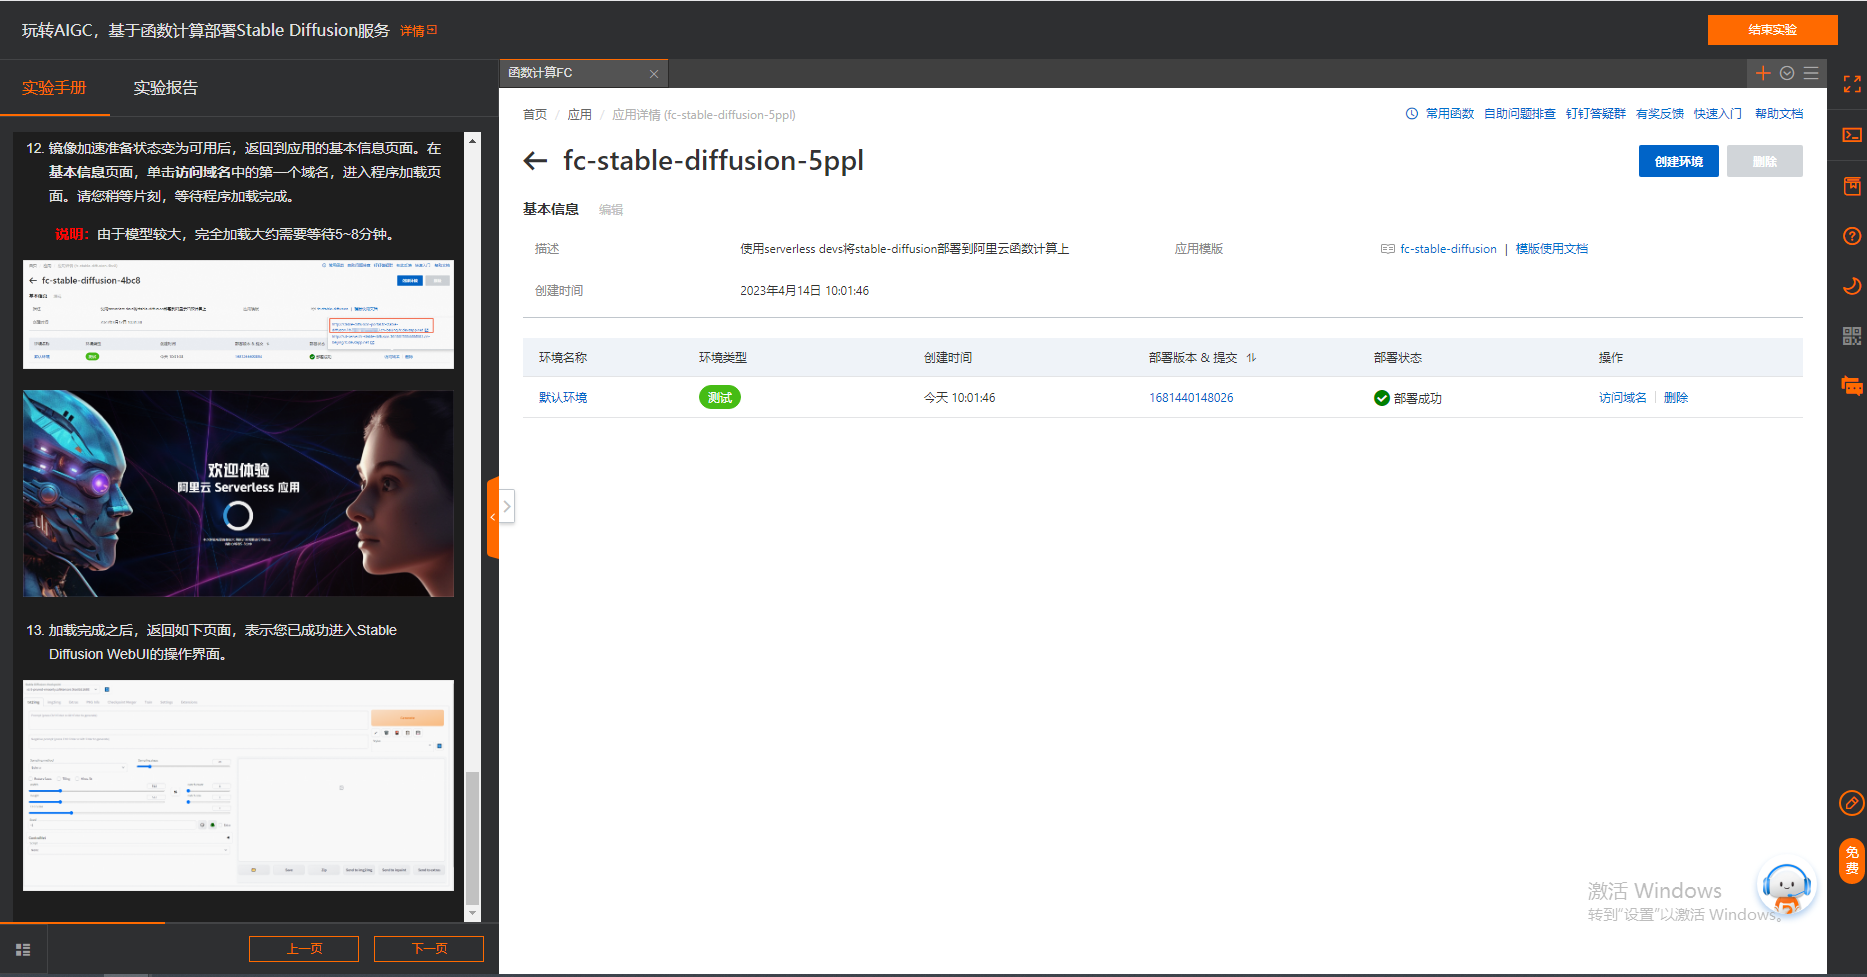Toggle the night mode moon icon
Viewport: 1867px width, 977px height.
point(1852,286)
